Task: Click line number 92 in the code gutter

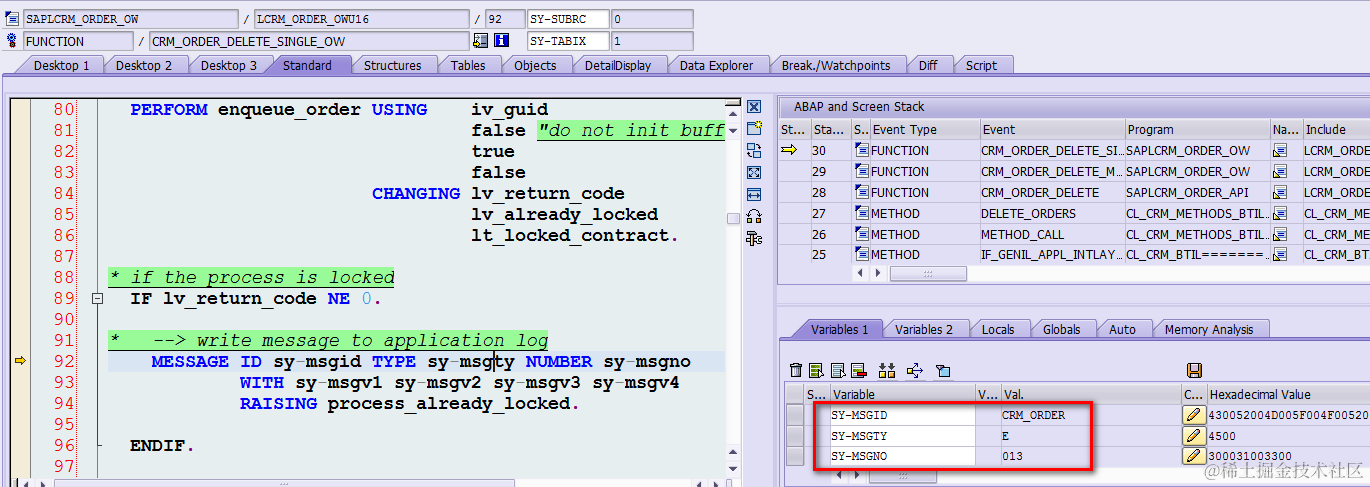Action: [x=63, y=362]
